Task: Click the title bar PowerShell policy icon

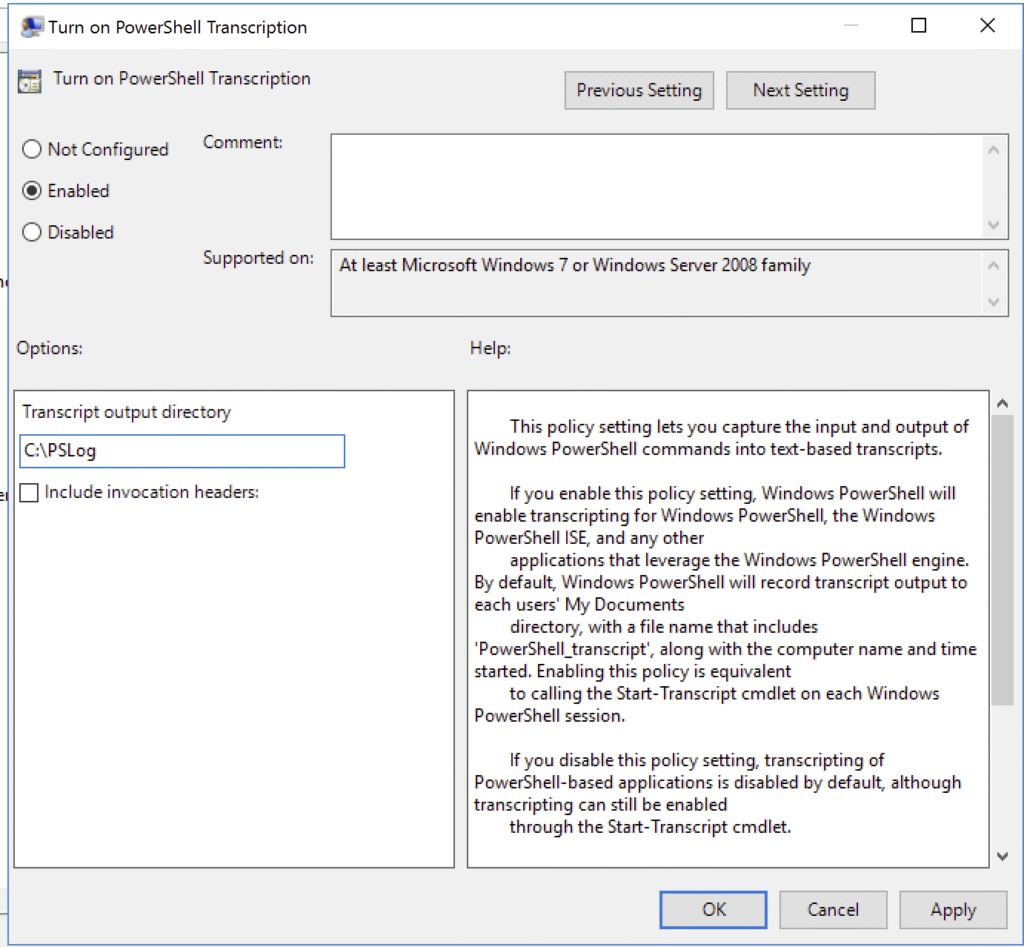Action: 32,27
